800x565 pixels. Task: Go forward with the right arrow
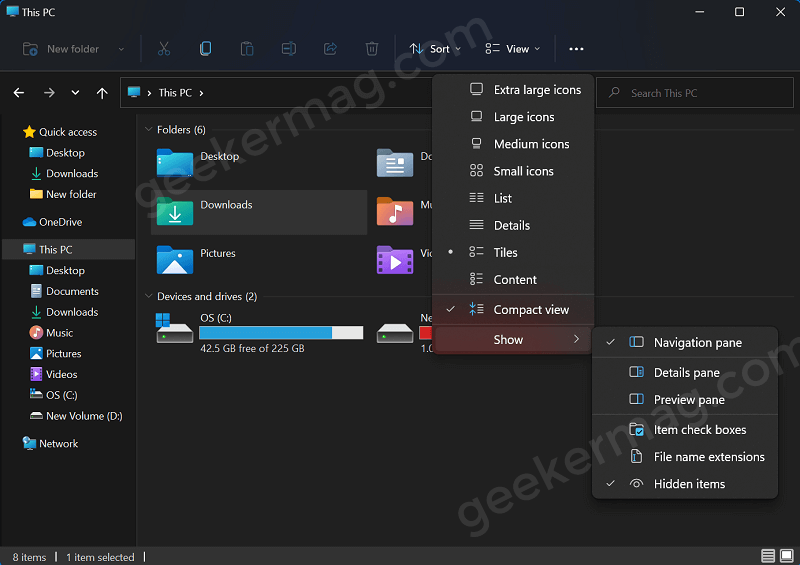pos(49,93)
